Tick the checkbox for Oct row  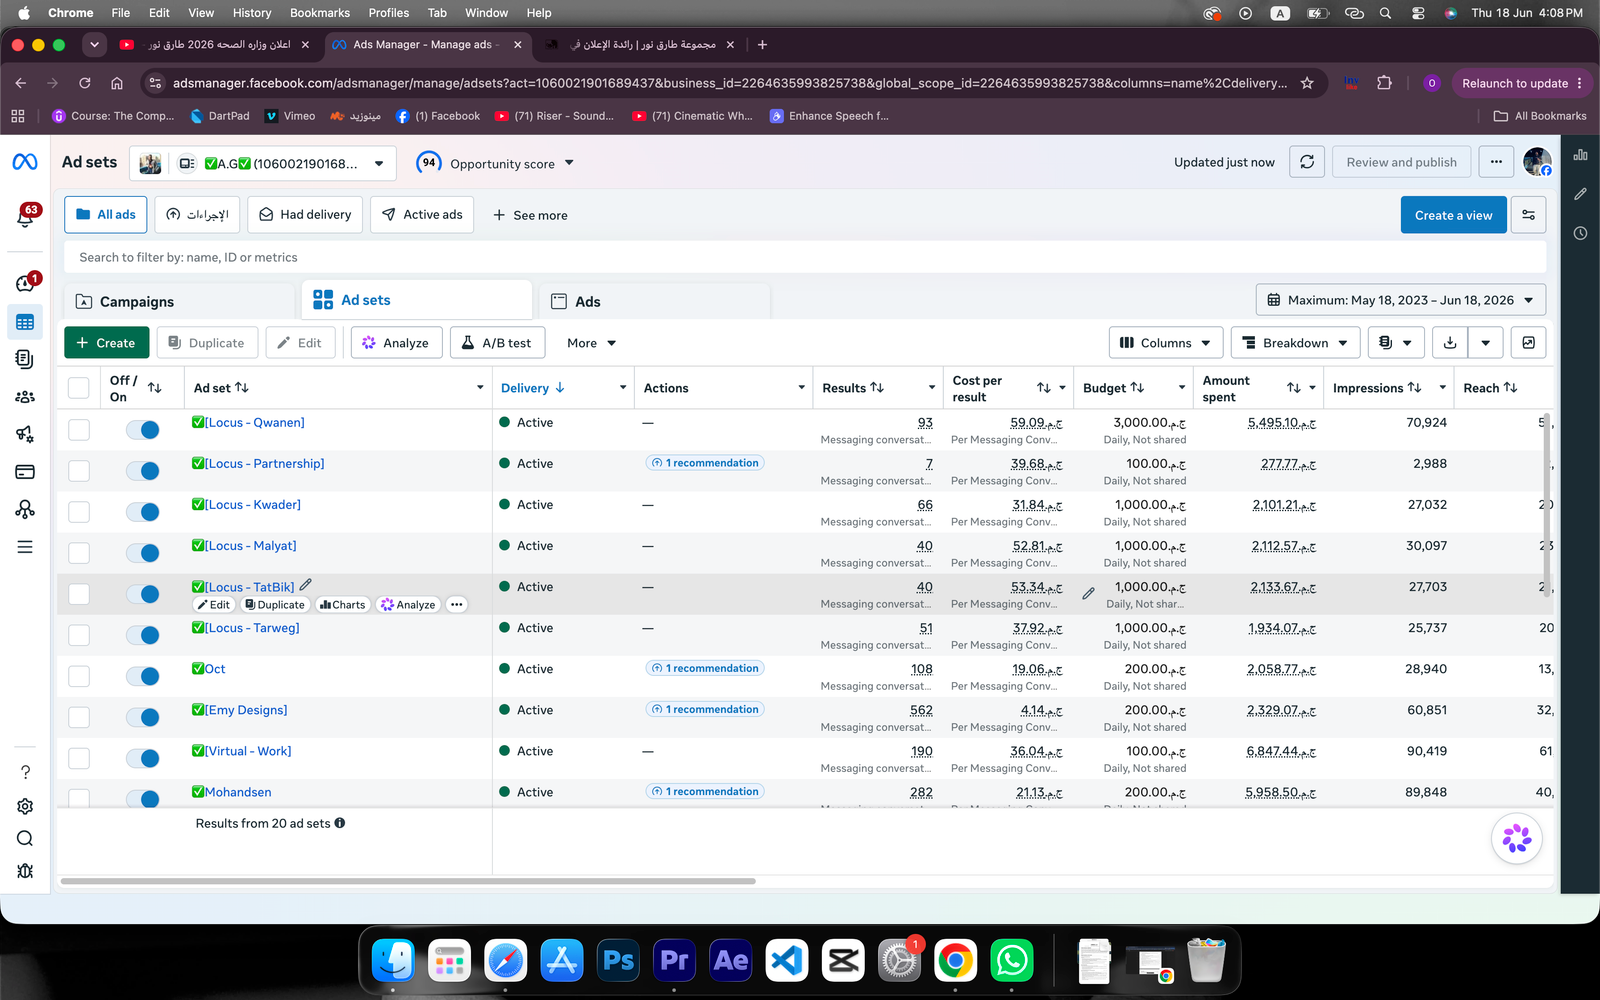(79, 676)
